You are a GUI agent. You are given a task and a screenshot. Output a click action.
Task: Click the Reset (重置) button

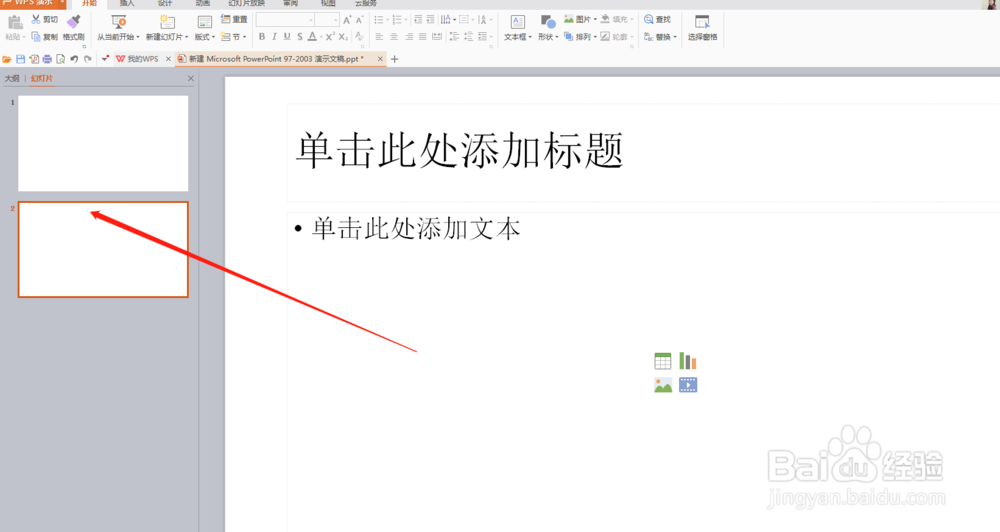(x=234, y=19)
